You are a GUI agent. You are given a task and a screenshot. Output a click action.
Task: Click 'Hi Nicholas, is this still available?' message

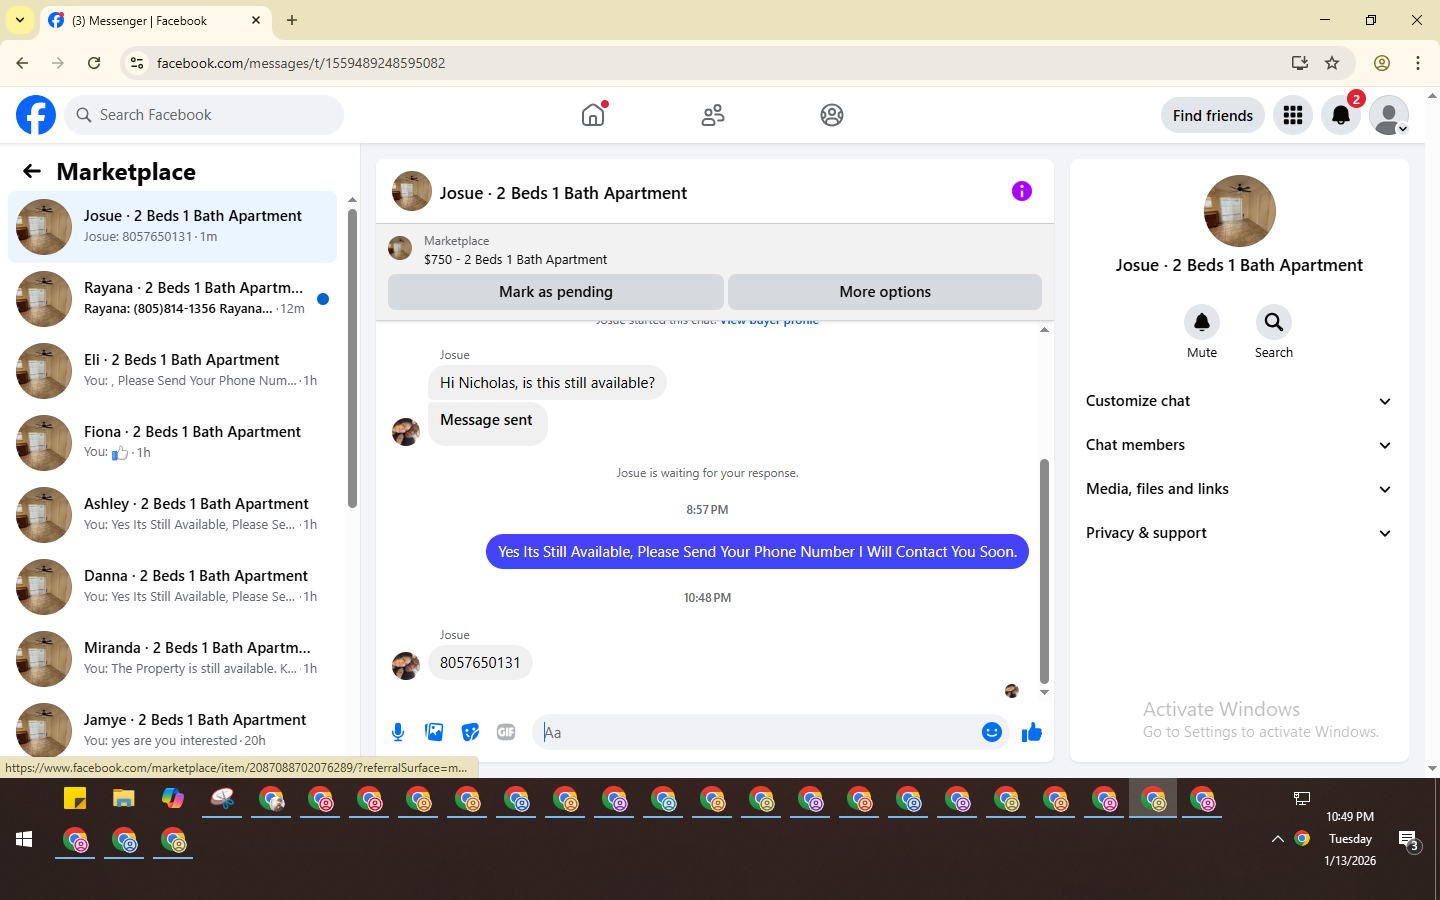click(x=547, y=383)
